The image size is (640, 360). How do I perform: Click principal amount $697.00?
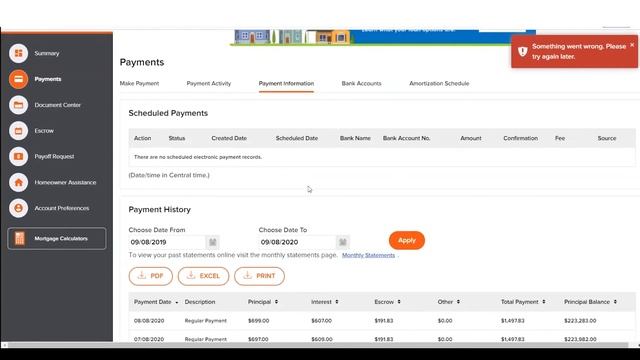pos(258,339)
